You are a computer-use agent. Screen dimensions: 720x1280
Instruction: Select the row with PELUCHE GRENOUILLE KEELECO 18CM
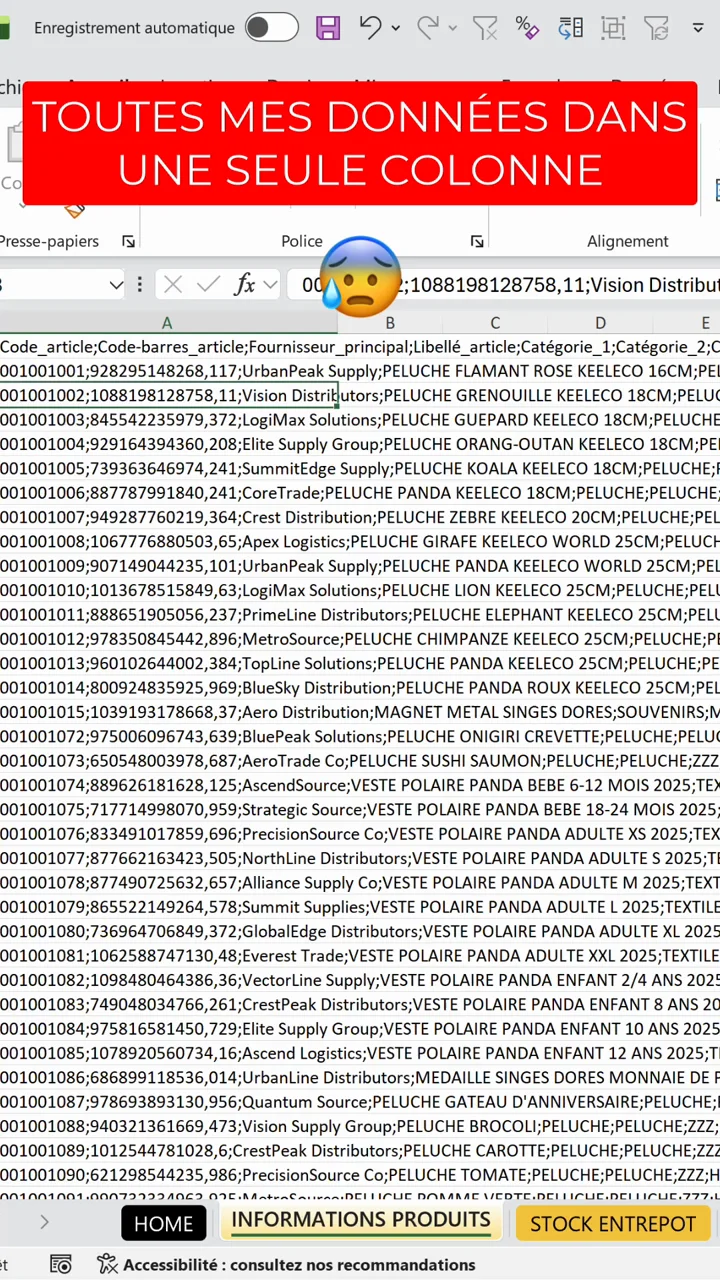pos(360,396)
